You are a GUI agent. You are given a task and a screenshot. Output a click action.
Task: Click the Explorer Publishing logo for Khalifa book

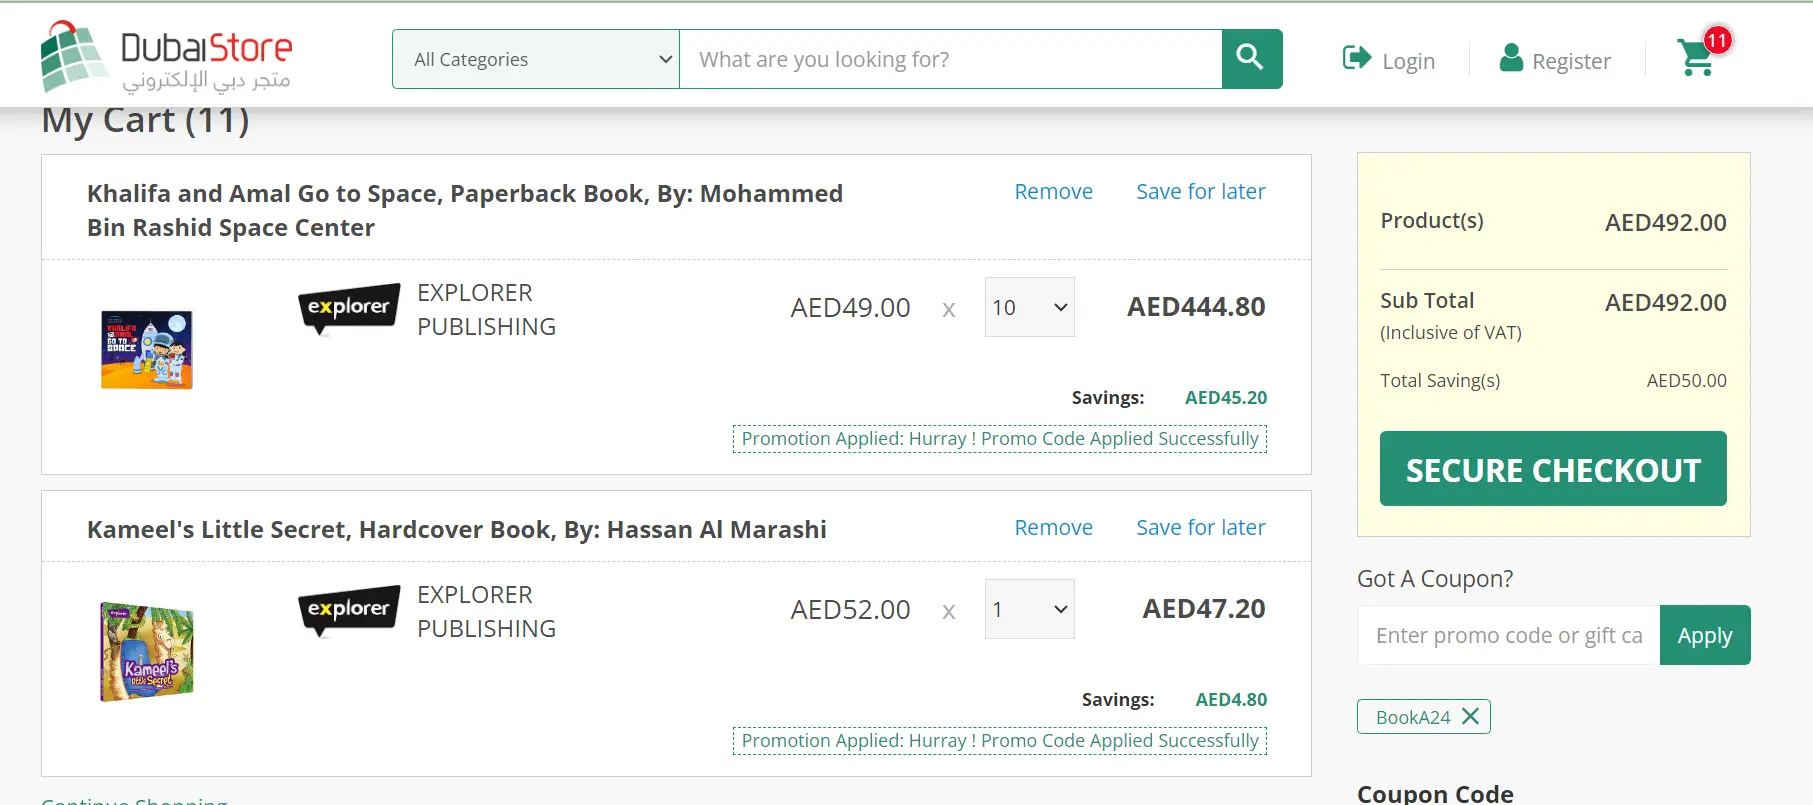click(349, 309)
